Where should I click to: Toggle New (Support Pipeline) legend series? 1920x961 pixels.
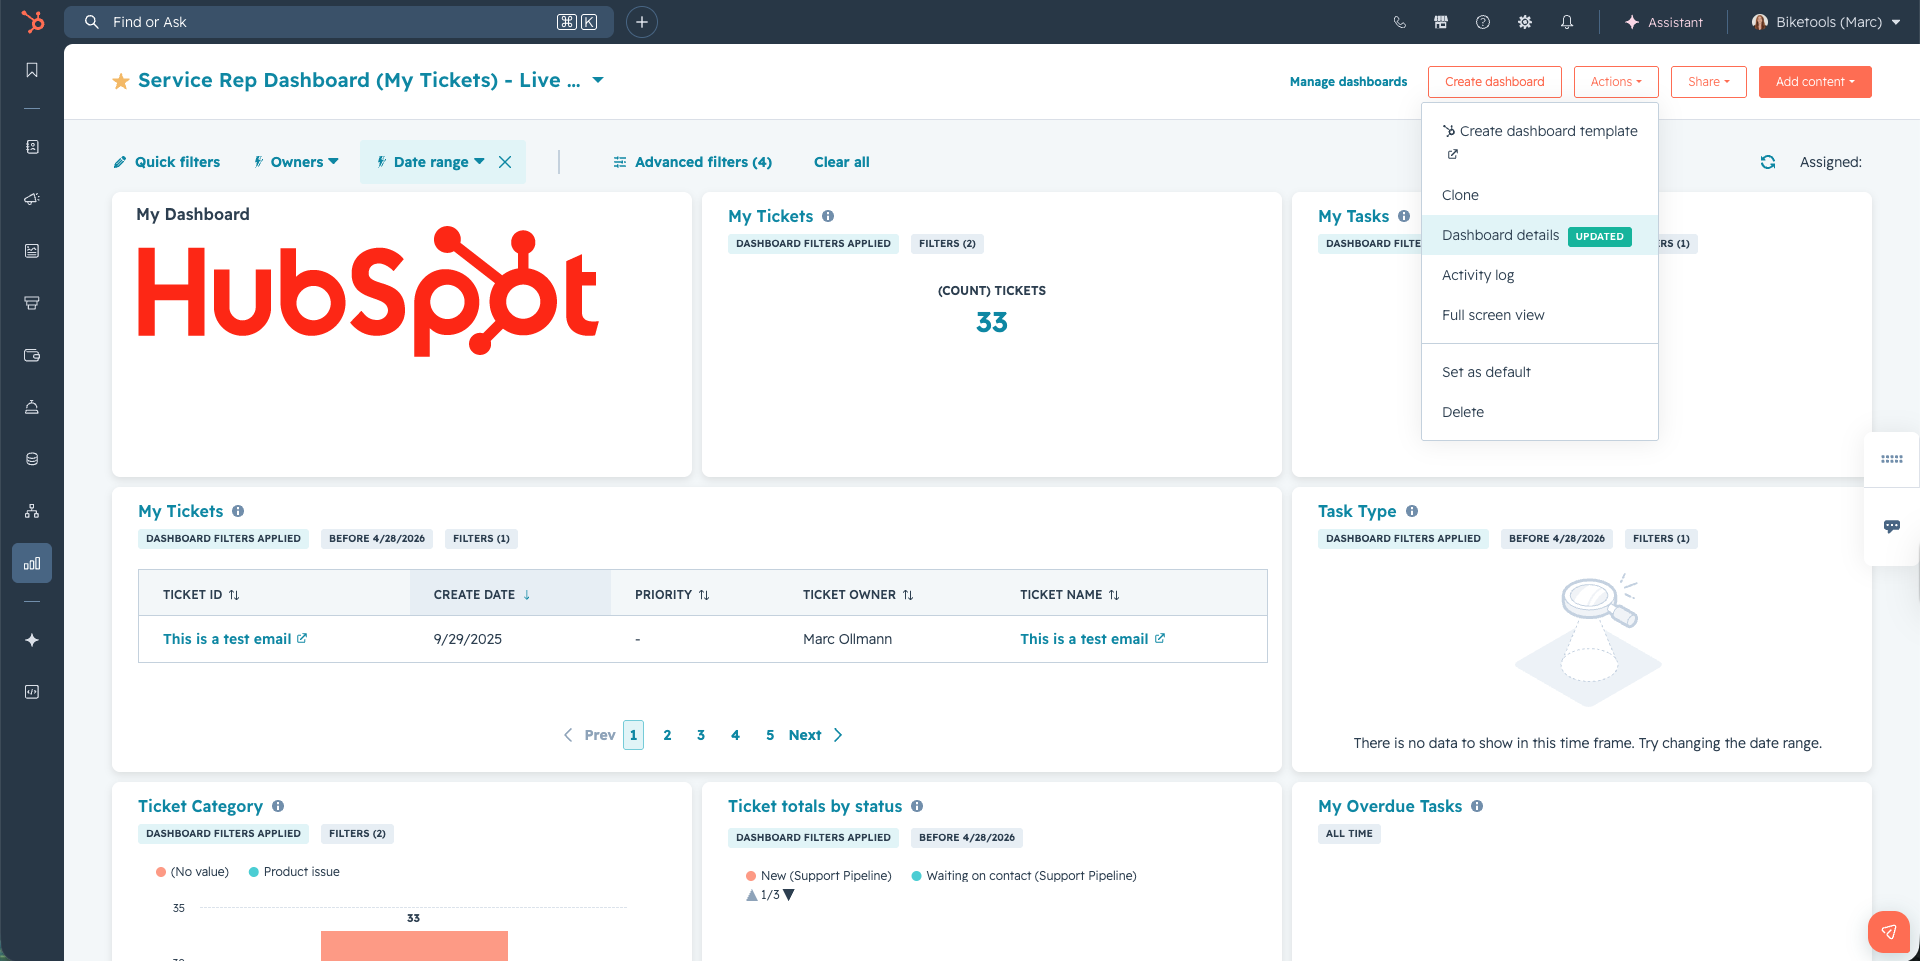818,876
